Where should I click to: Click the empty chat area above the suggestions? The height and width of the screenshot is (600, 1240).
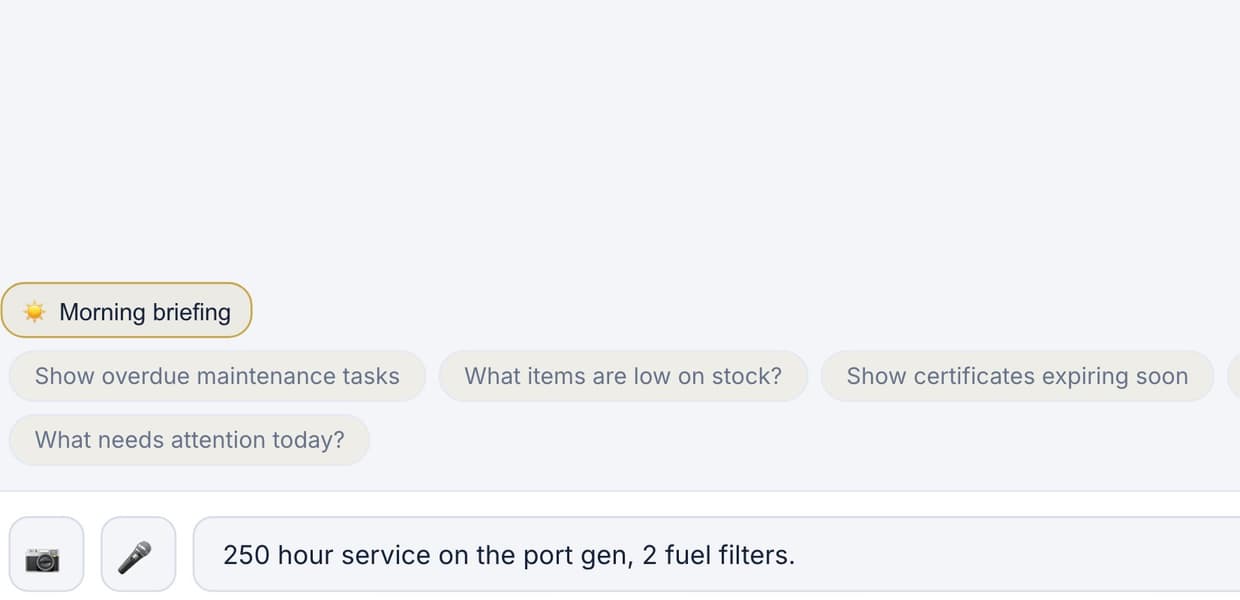[620, 140]
